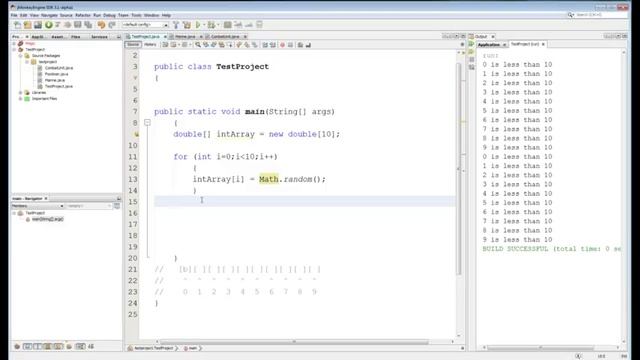Toggle the sixth Navigator filter button
Viewport: 640px width, 360px height.
[x=69, y=346]
